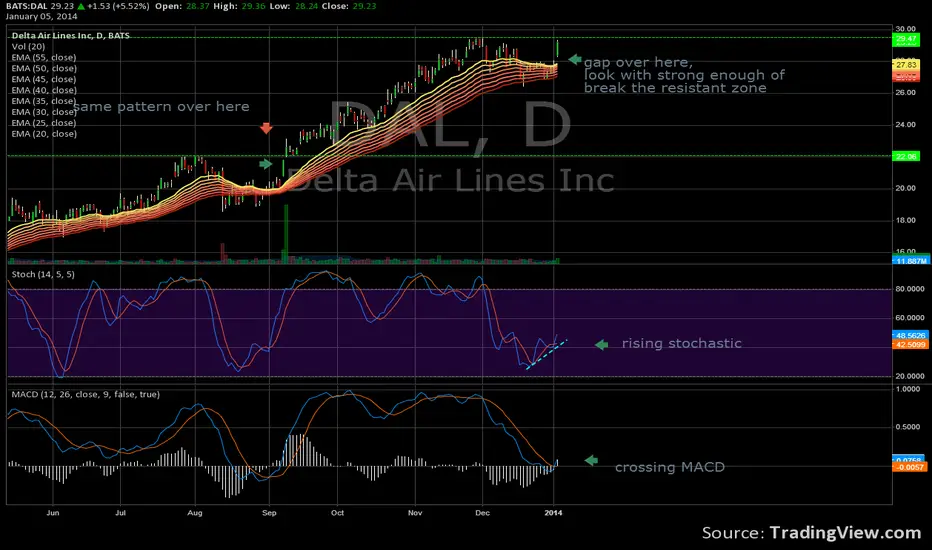Click the 26.00 price axis tick

pos(906,93)
